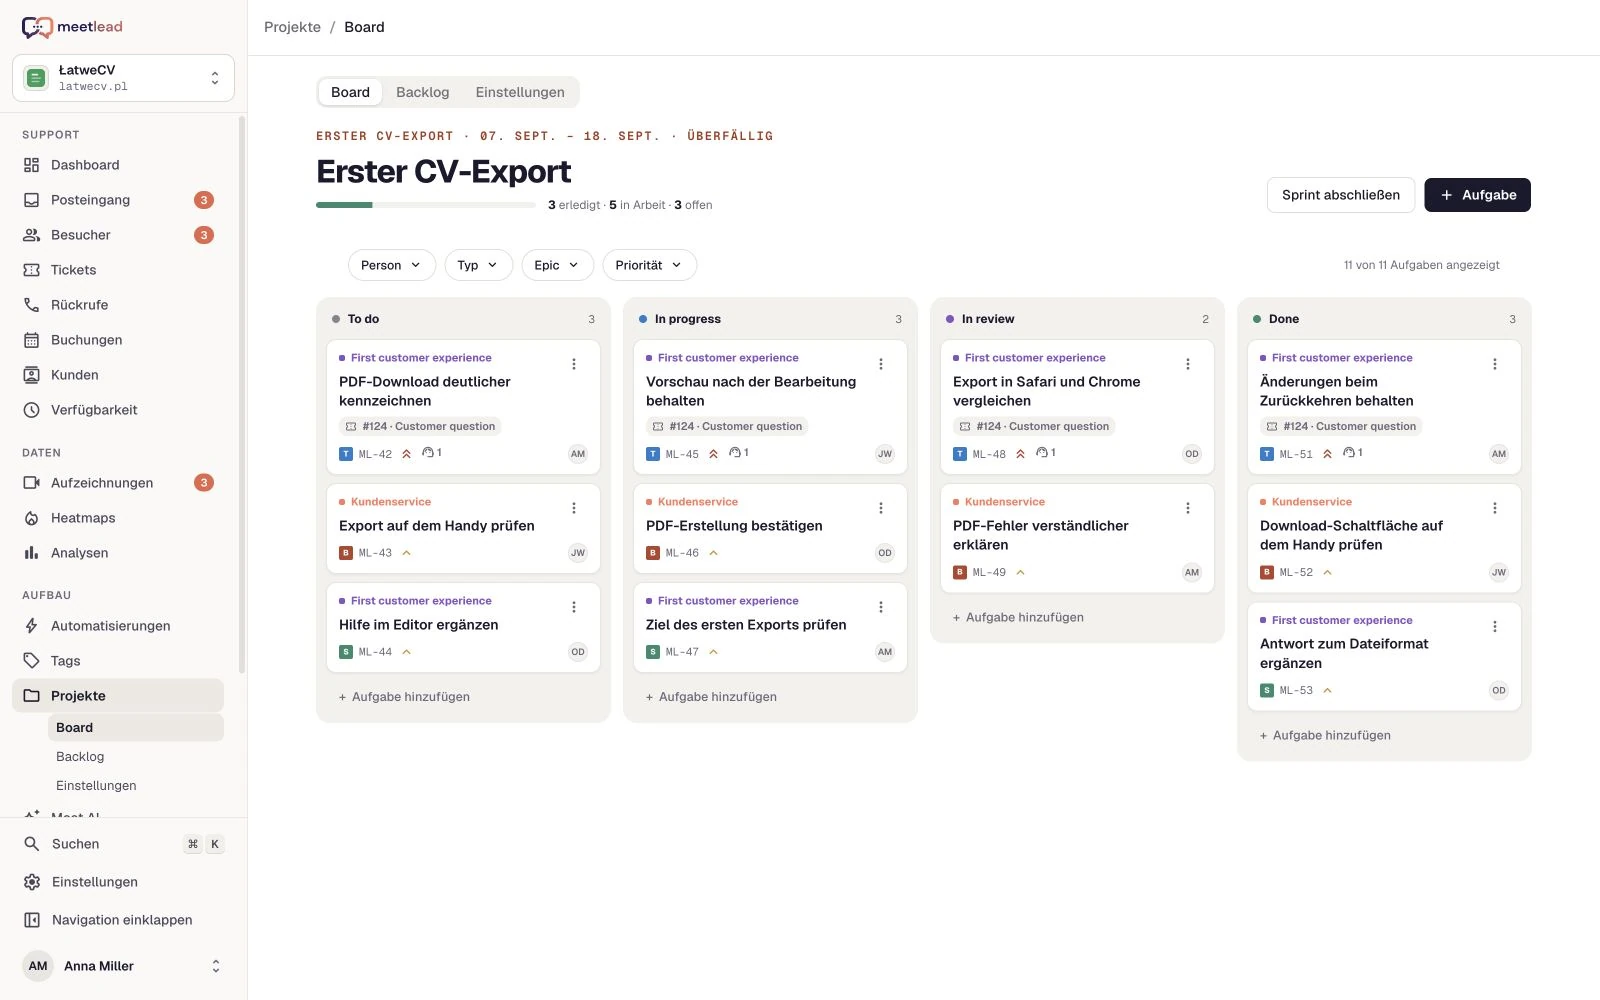
Task: Open the Person filter dropdown
Action: (x=391, y=265)
